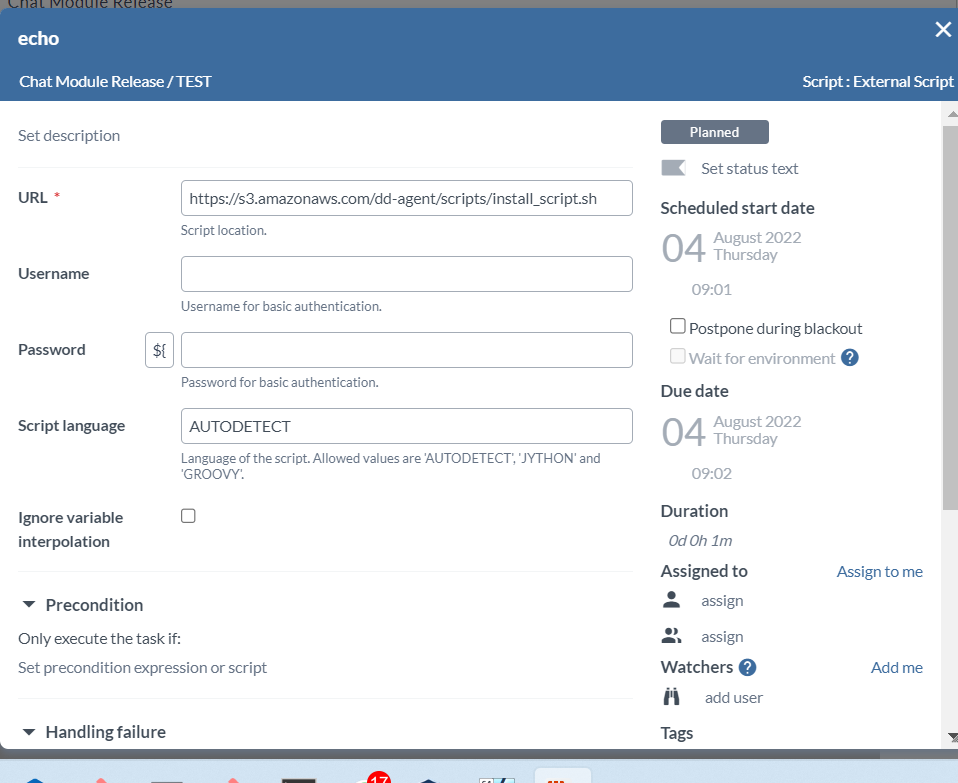This screenshot has height=783, width=958.
Task: Enable Ignore variable interpolation checkbox
Action: pyautogui.click(x=188, y=516)
